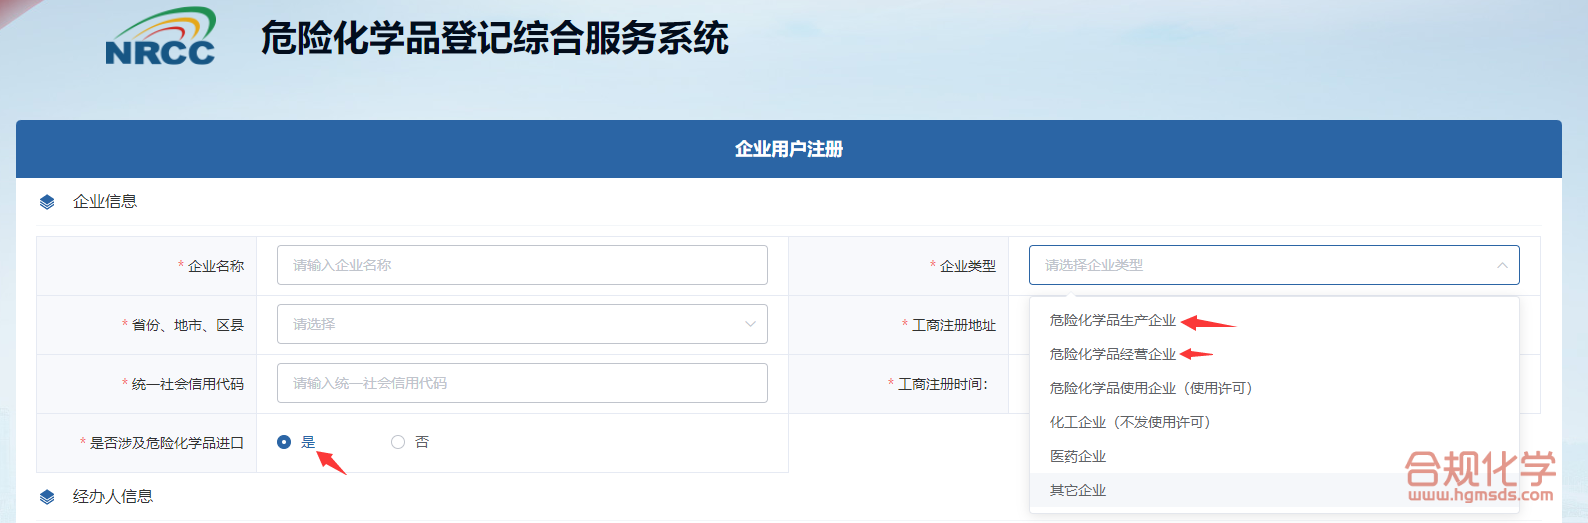Screen dimensions: 1588x523
Task: Collapse the 企业类型 dropdown arrow
Action: pyautogui.click(x=1501, y=265)
